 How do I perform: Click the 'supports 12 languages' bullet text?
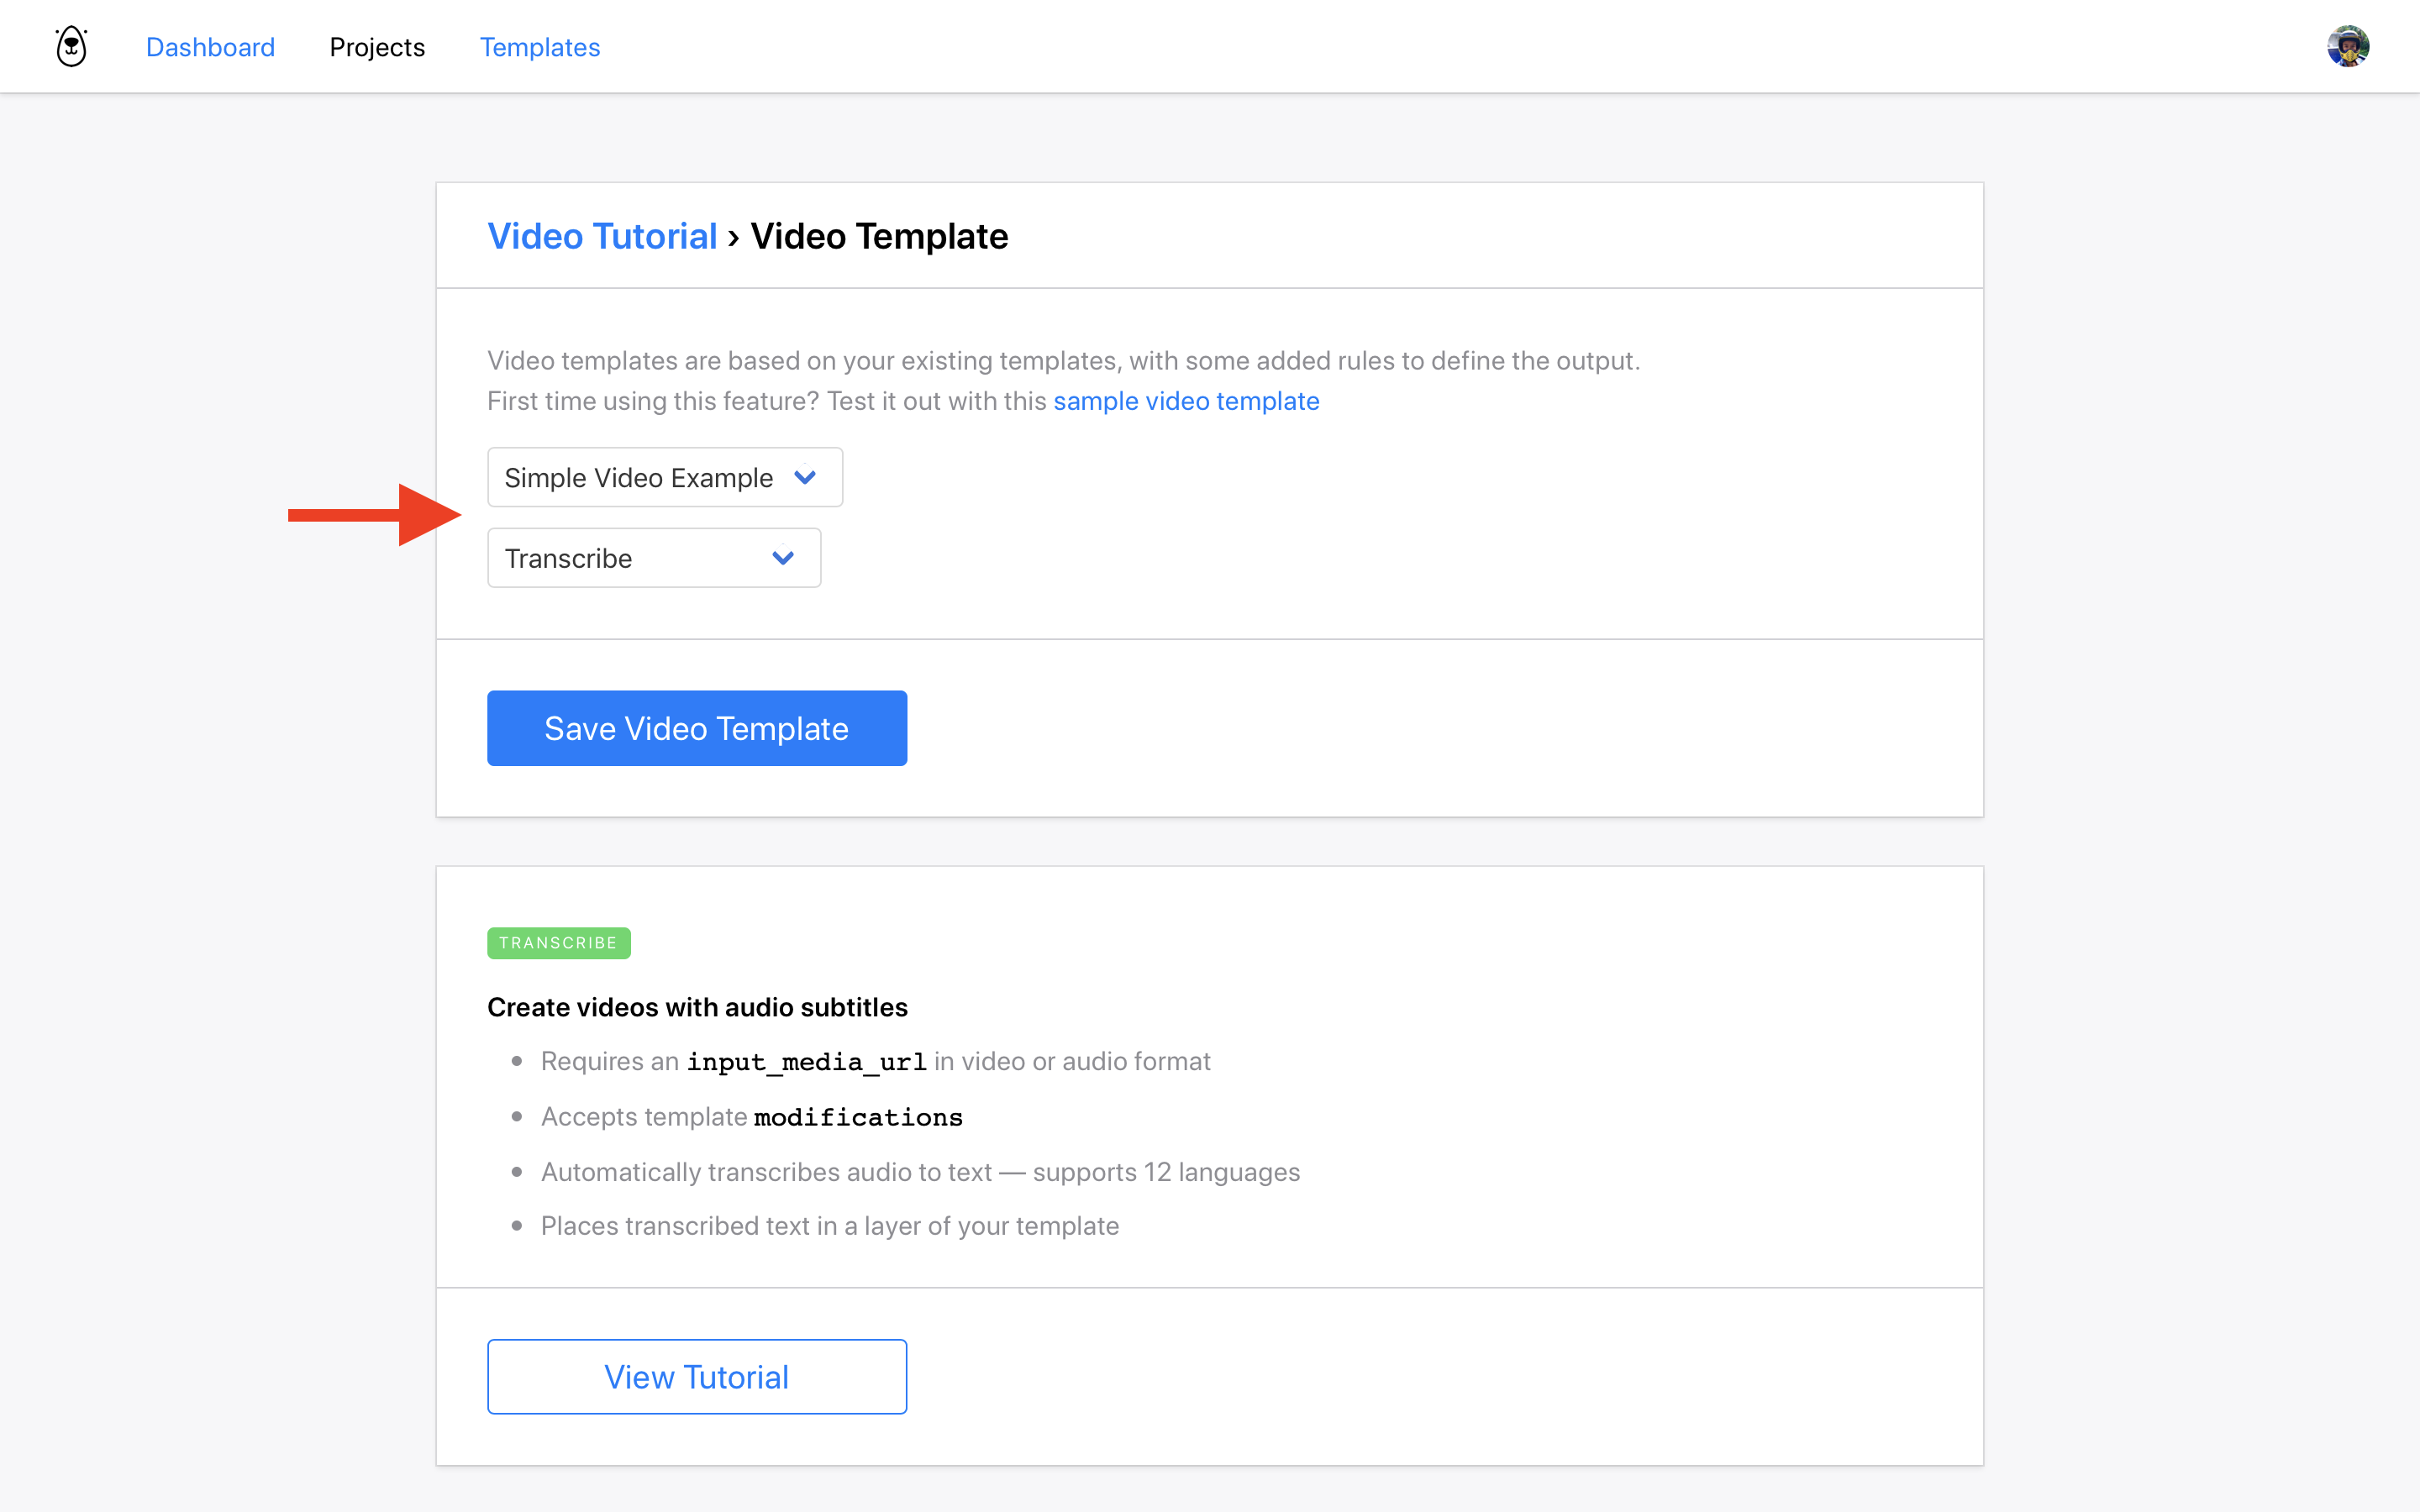(x=1166, y=1172)
